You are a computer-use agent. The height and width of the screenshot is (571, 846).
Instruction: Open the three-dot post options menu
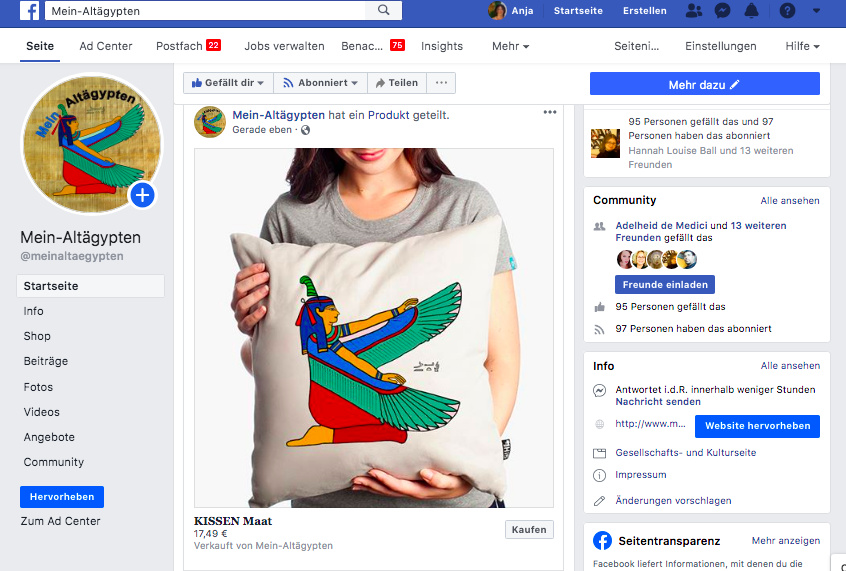tap(550, 112)
